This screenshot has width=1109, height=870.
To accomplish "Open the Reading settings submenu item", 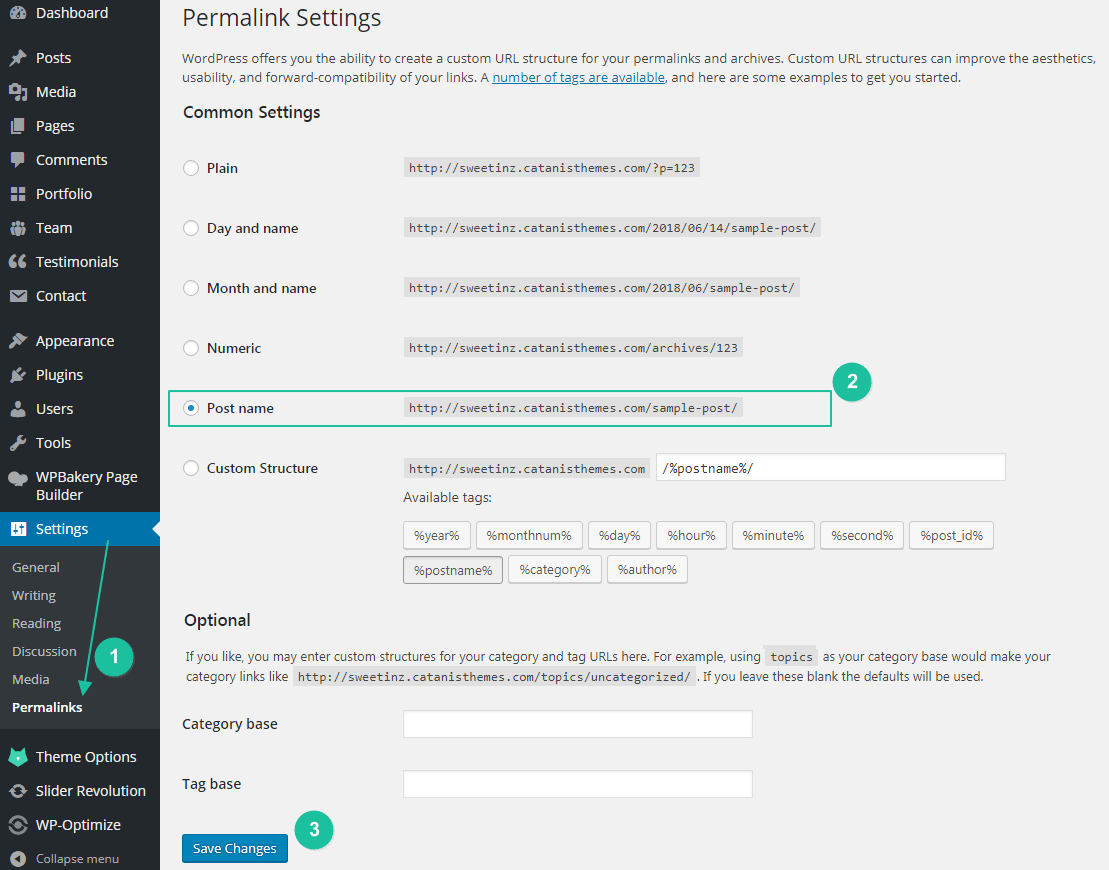I will pyautogui.click(x=36, y=623).
